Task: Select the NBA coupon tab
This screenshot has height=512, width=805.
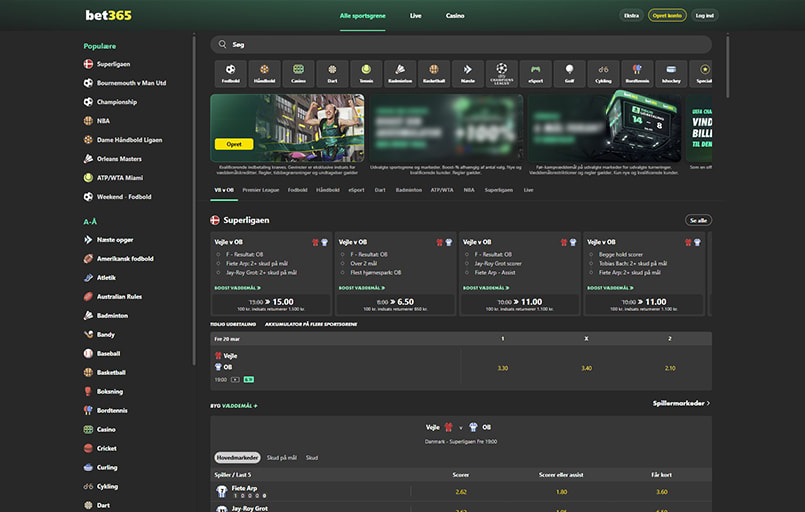Action: pyautogui.click(x=469, y=190)
